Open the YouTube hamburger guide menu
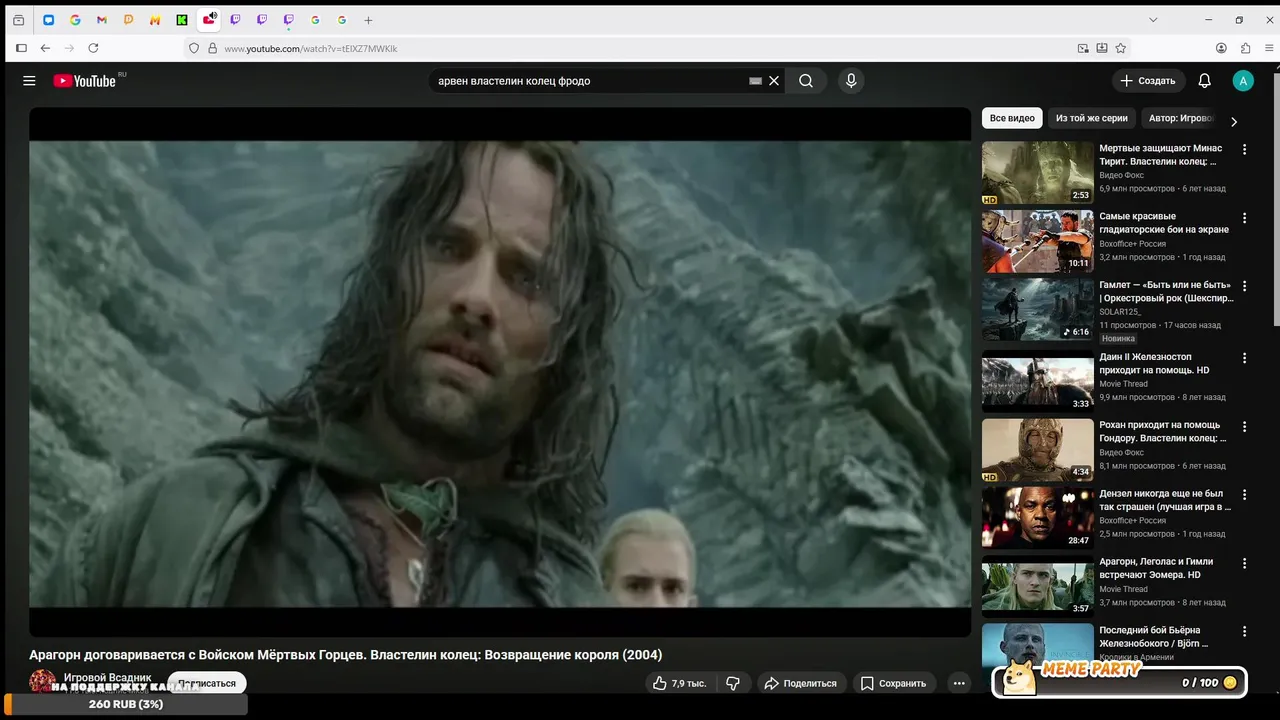This screenshot has width=1280, height=720. coord(29,81)
